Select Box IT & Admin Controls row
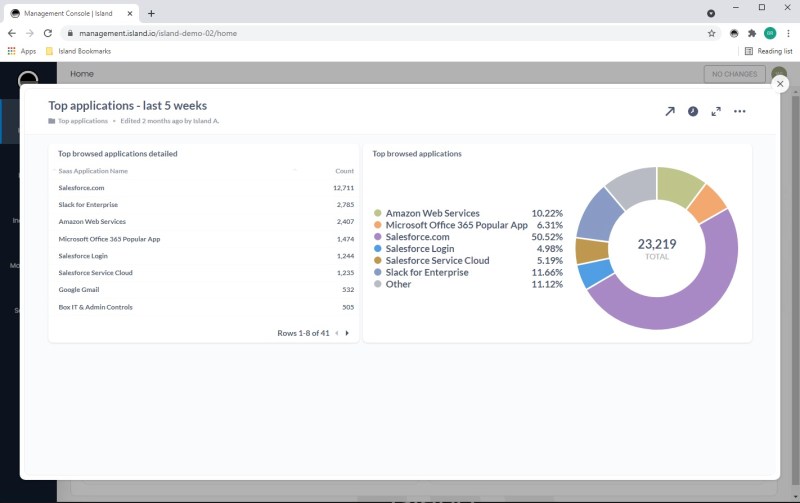Image resolution: width=800 pixels, height=503 pixels. point(206,307)
